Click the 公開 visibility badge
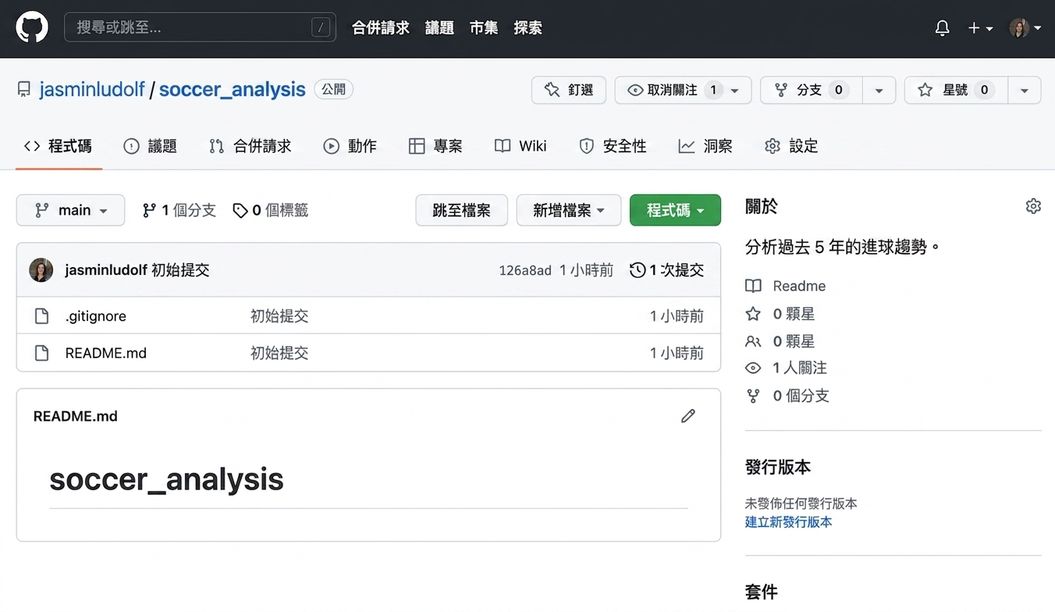This screenshot has height=612, width=1055. (334, 89)
